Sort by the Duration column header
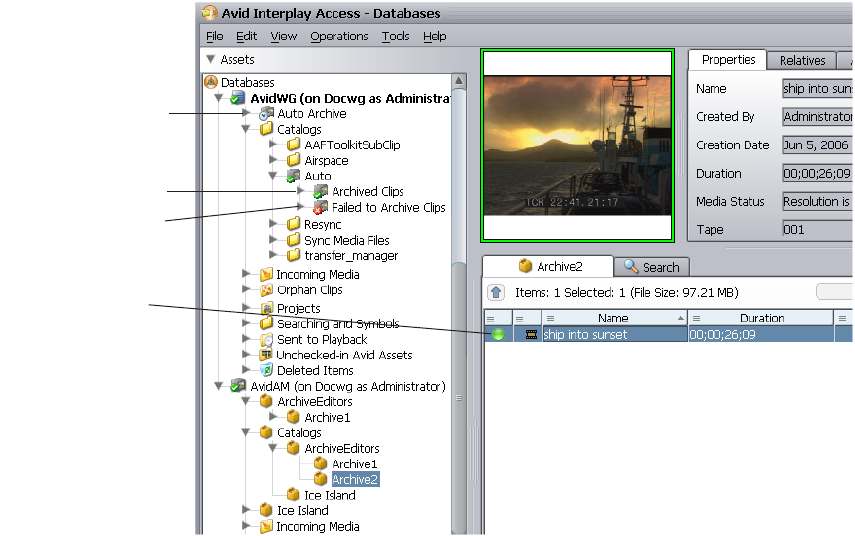This screenshot has height=536, width=855. 762,318
